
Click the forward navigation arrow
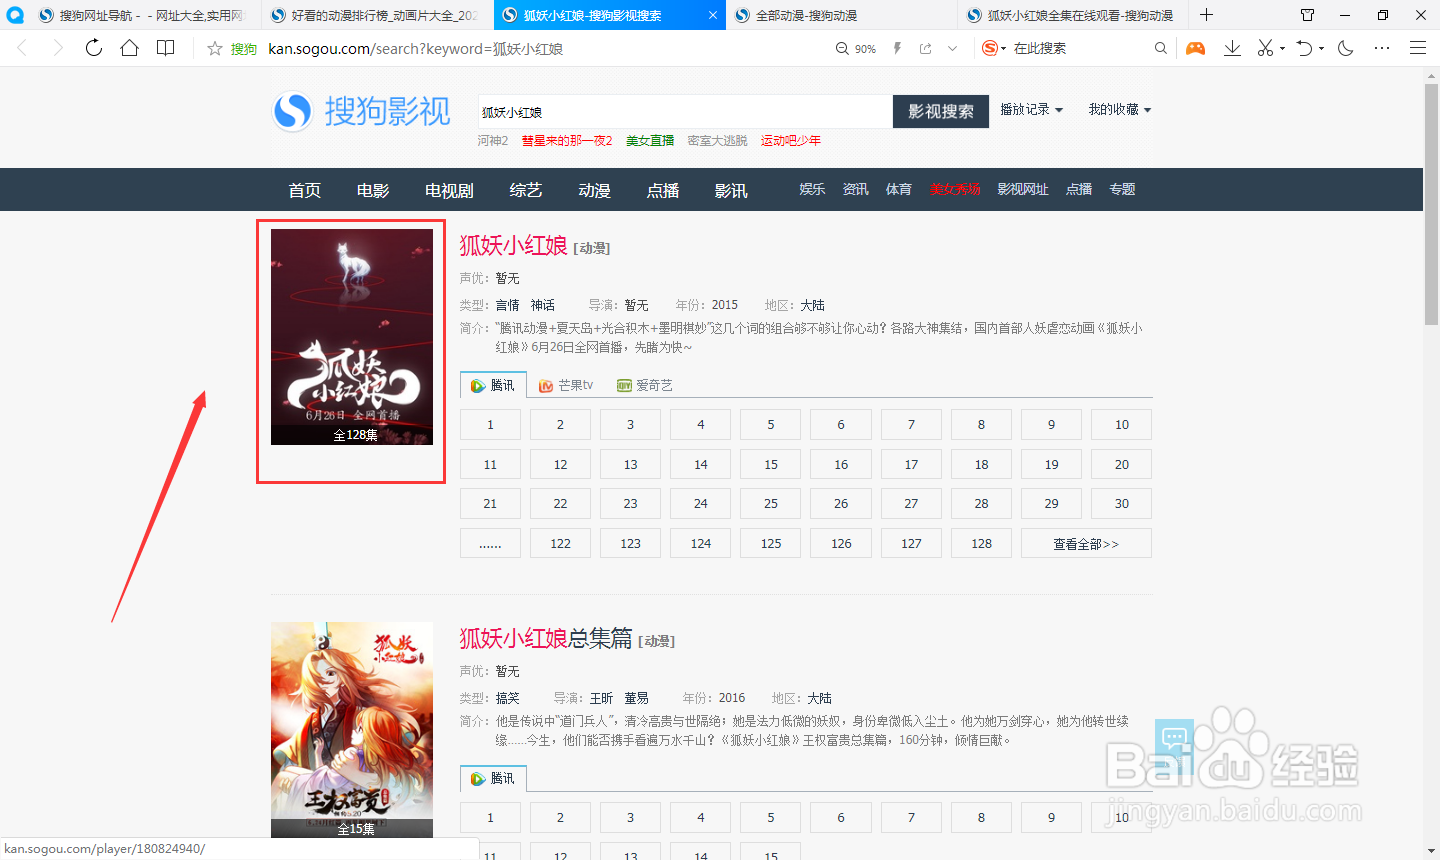coord(58,48)
